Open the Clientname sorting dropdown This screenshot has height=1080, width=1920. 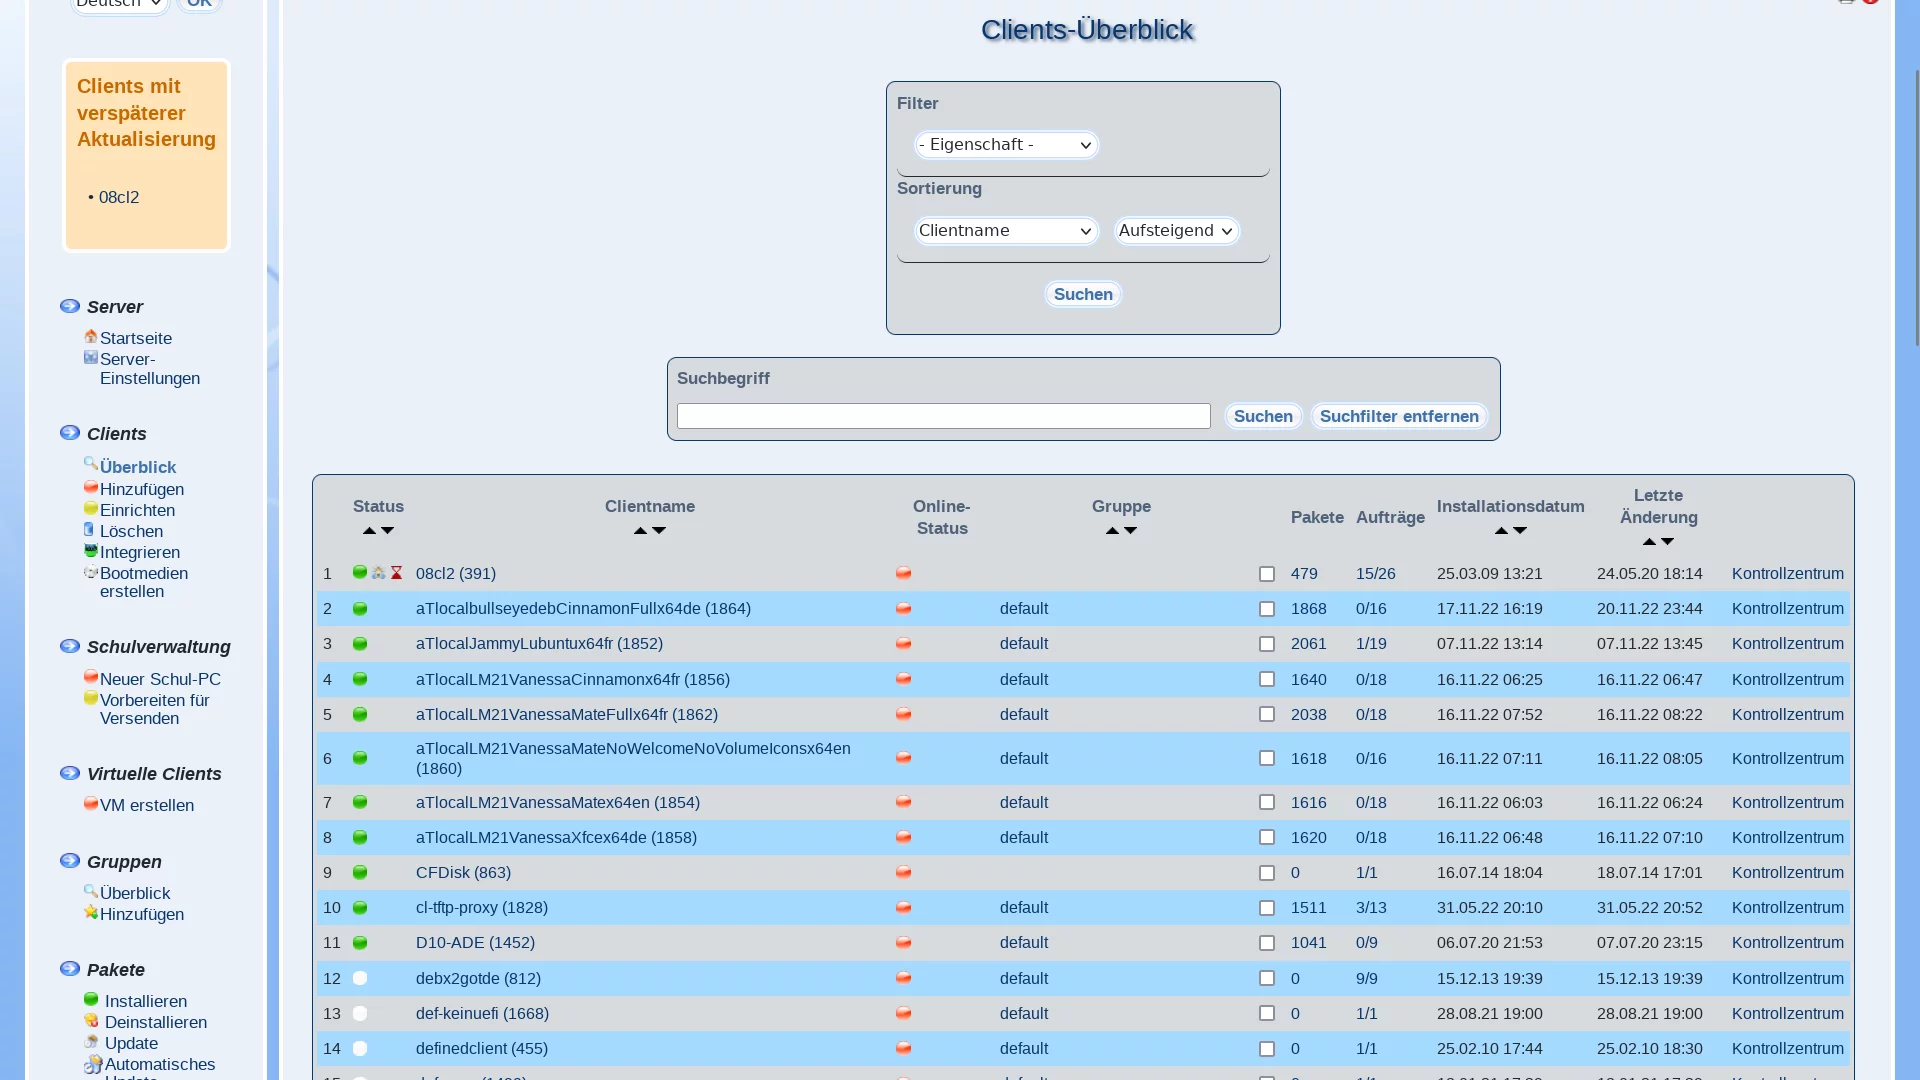[1006, 231]
